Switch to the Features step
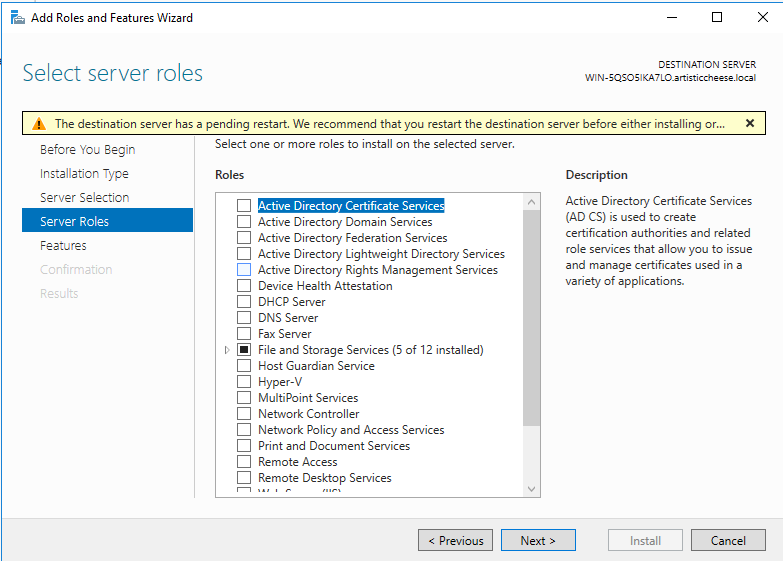 point(63,246)
